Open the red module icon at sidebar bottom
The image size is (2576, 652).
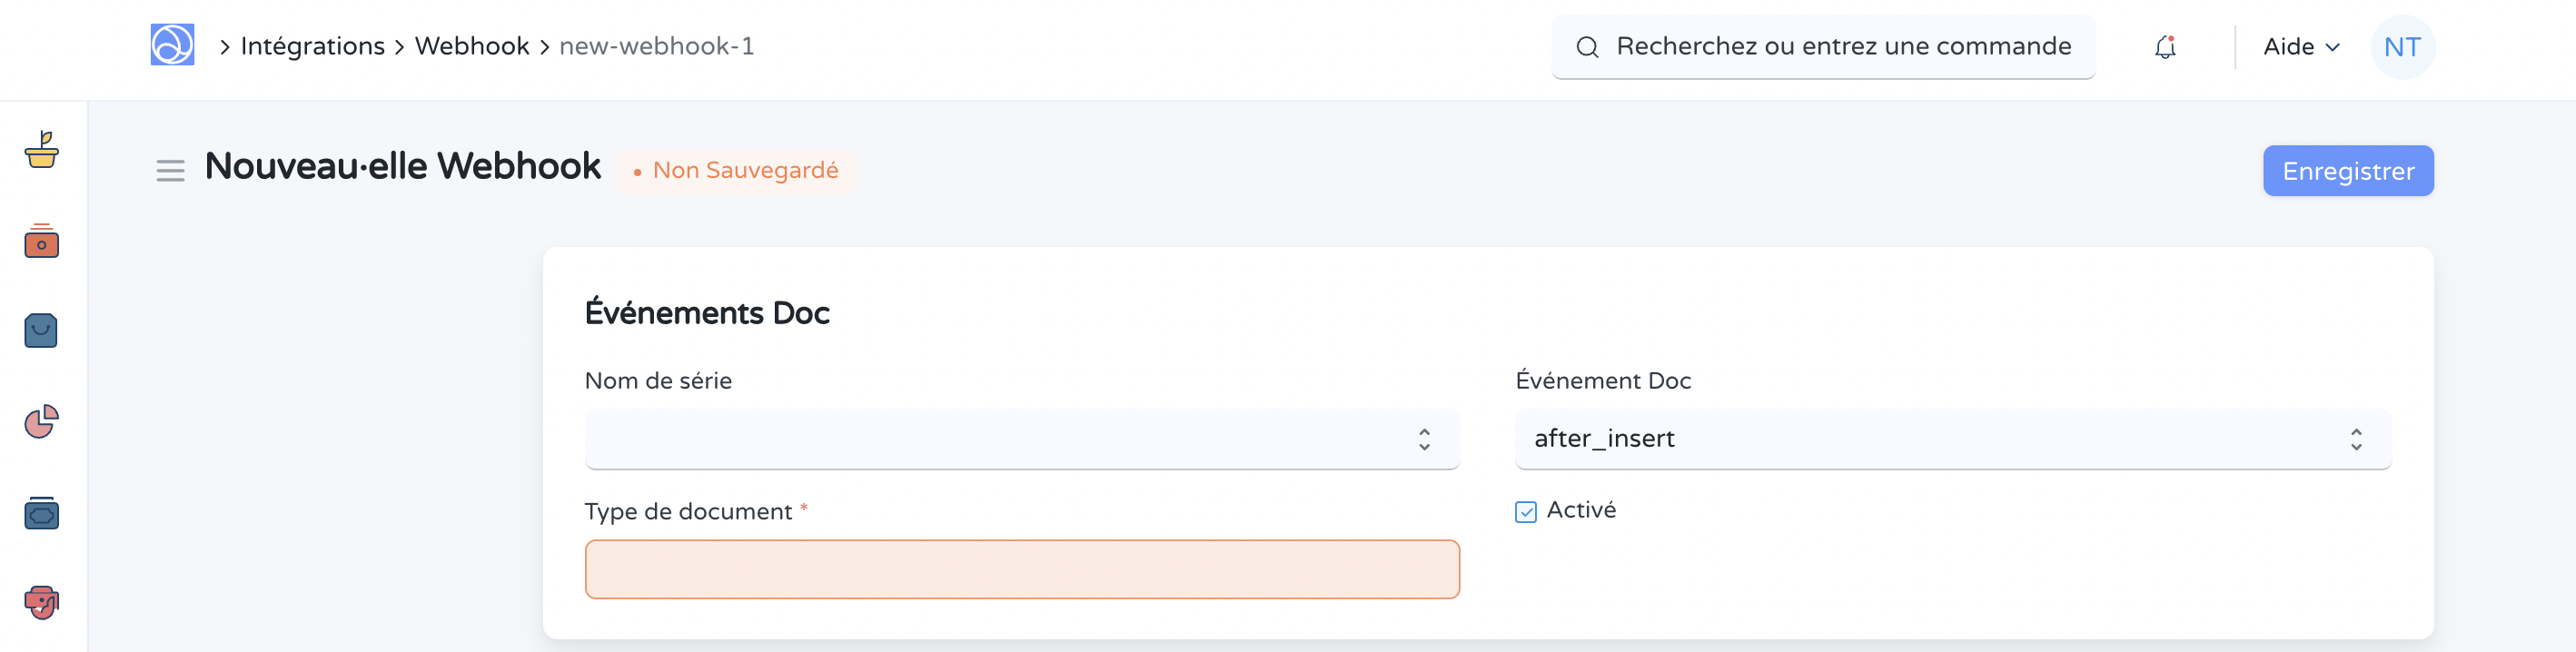point(41,602)
